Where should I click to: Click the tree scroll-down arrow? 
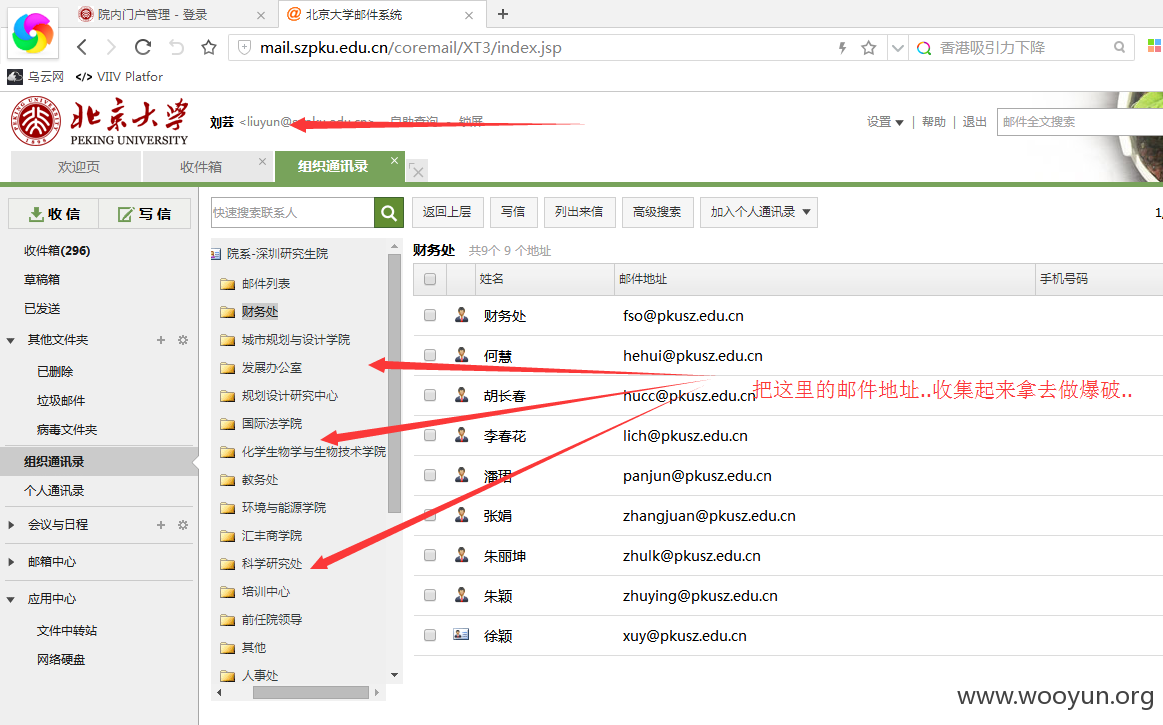[394, 675]
